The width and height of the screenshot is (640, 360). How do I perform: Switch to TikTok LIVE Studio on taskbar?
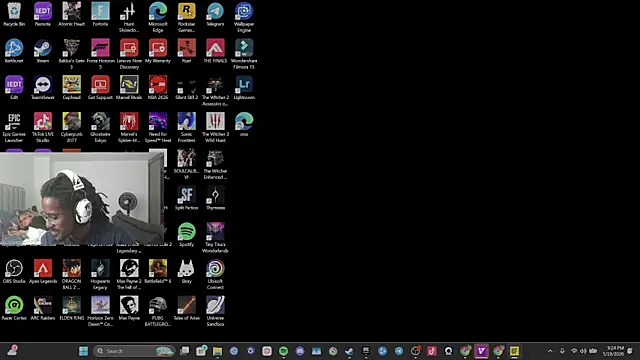pos(432,351)
